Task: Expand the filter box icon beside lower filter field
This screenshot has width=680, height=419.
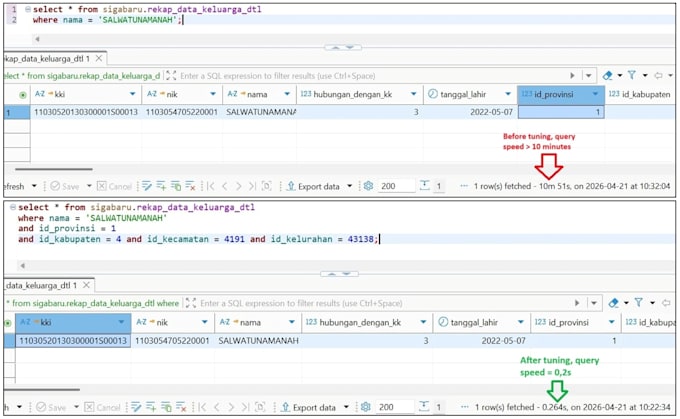Action: tap(191, 303)
